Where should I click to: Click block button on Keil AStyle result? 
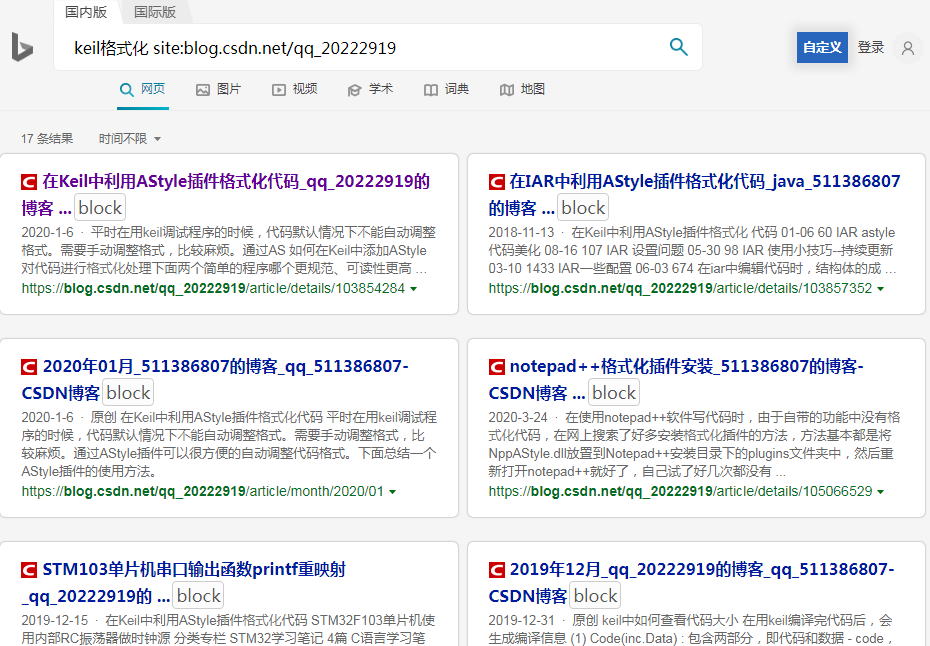100,208
